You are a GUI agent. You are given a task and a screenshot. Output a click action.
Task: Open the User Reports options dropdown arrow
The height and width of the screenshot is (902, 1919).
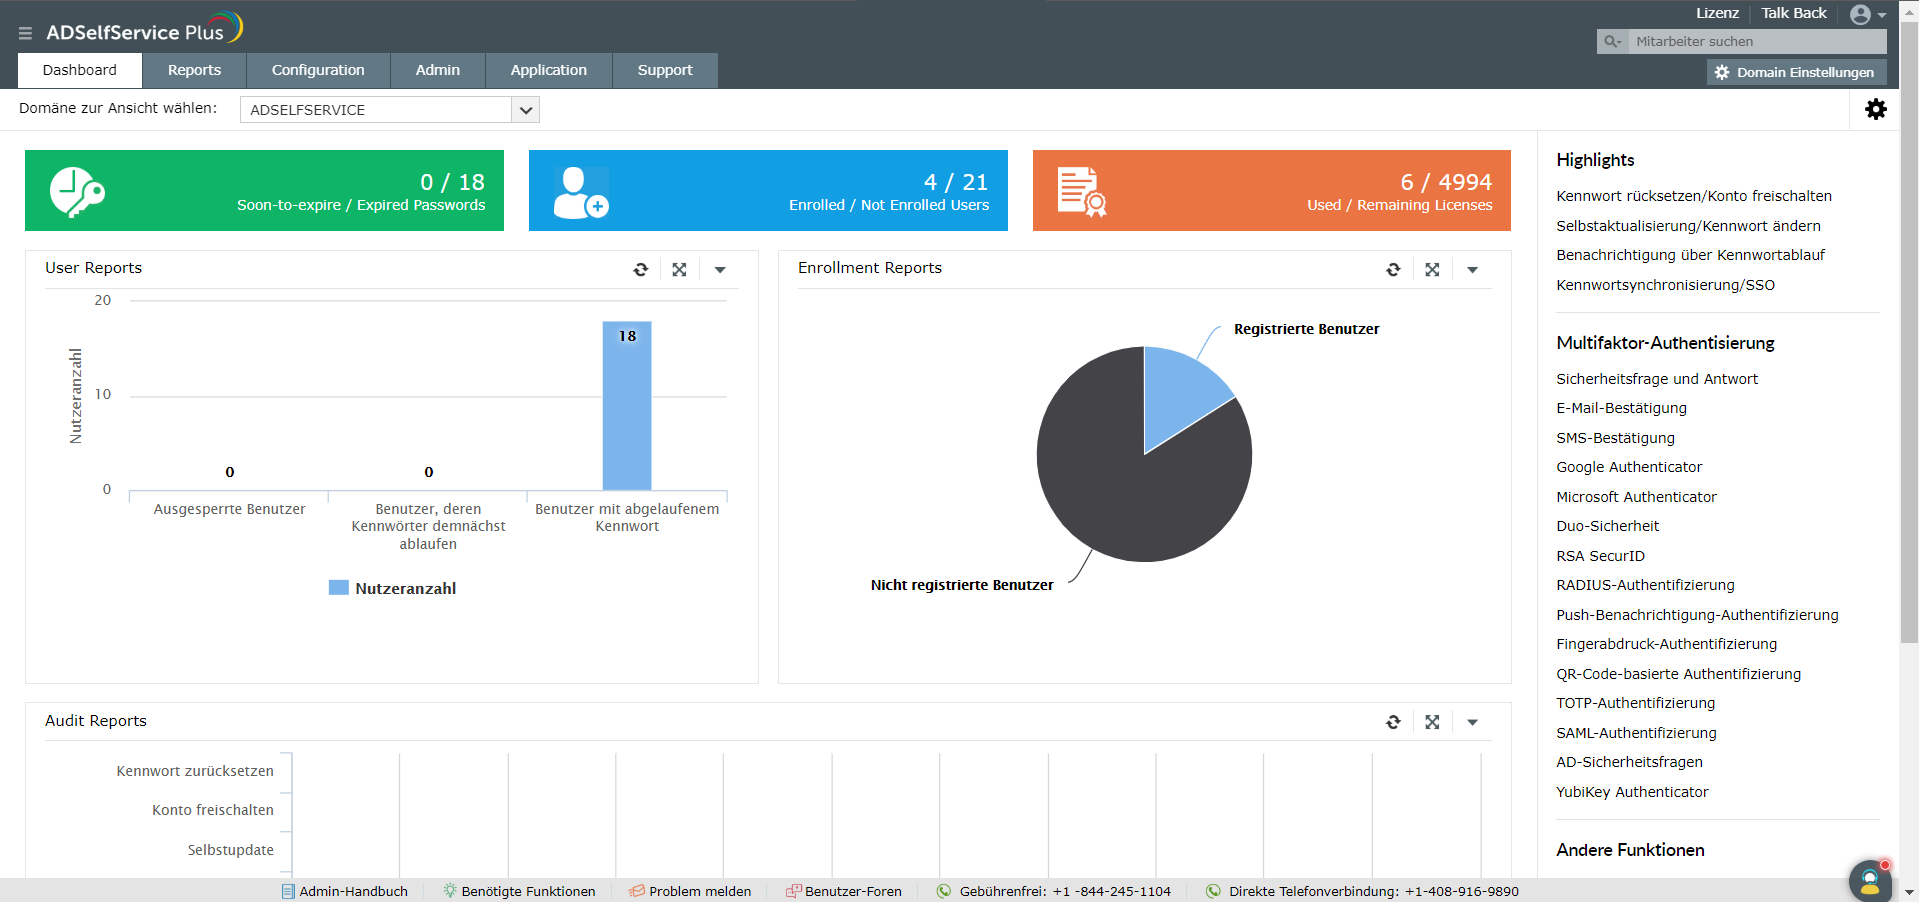[720, 270]
